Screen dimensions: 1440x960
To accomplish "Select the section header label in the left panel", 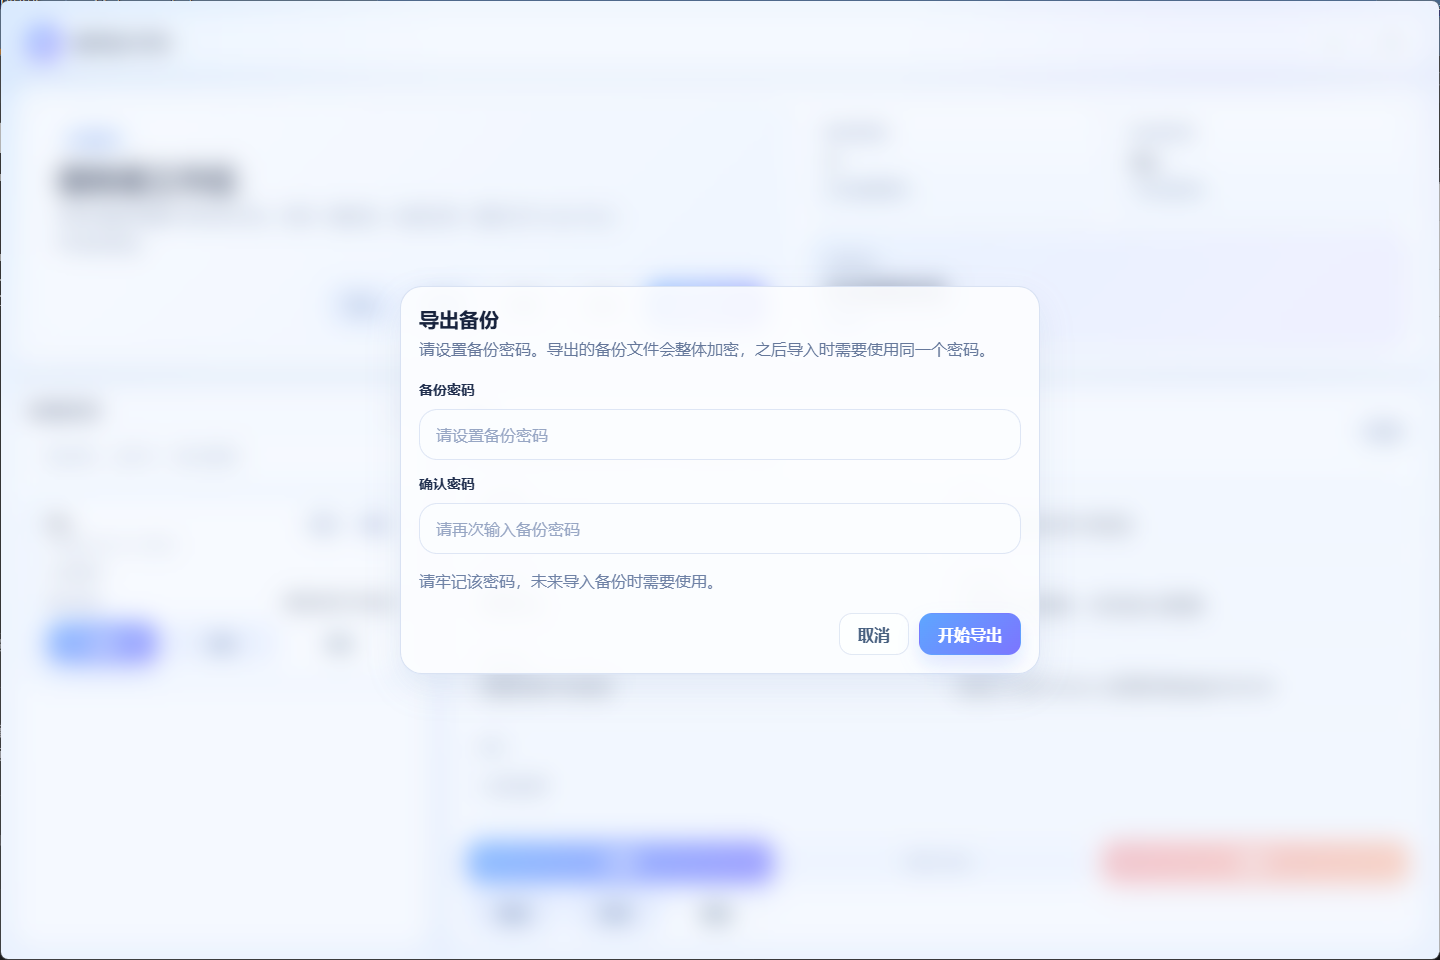I will pyautogui.click(x=63, y=410).
